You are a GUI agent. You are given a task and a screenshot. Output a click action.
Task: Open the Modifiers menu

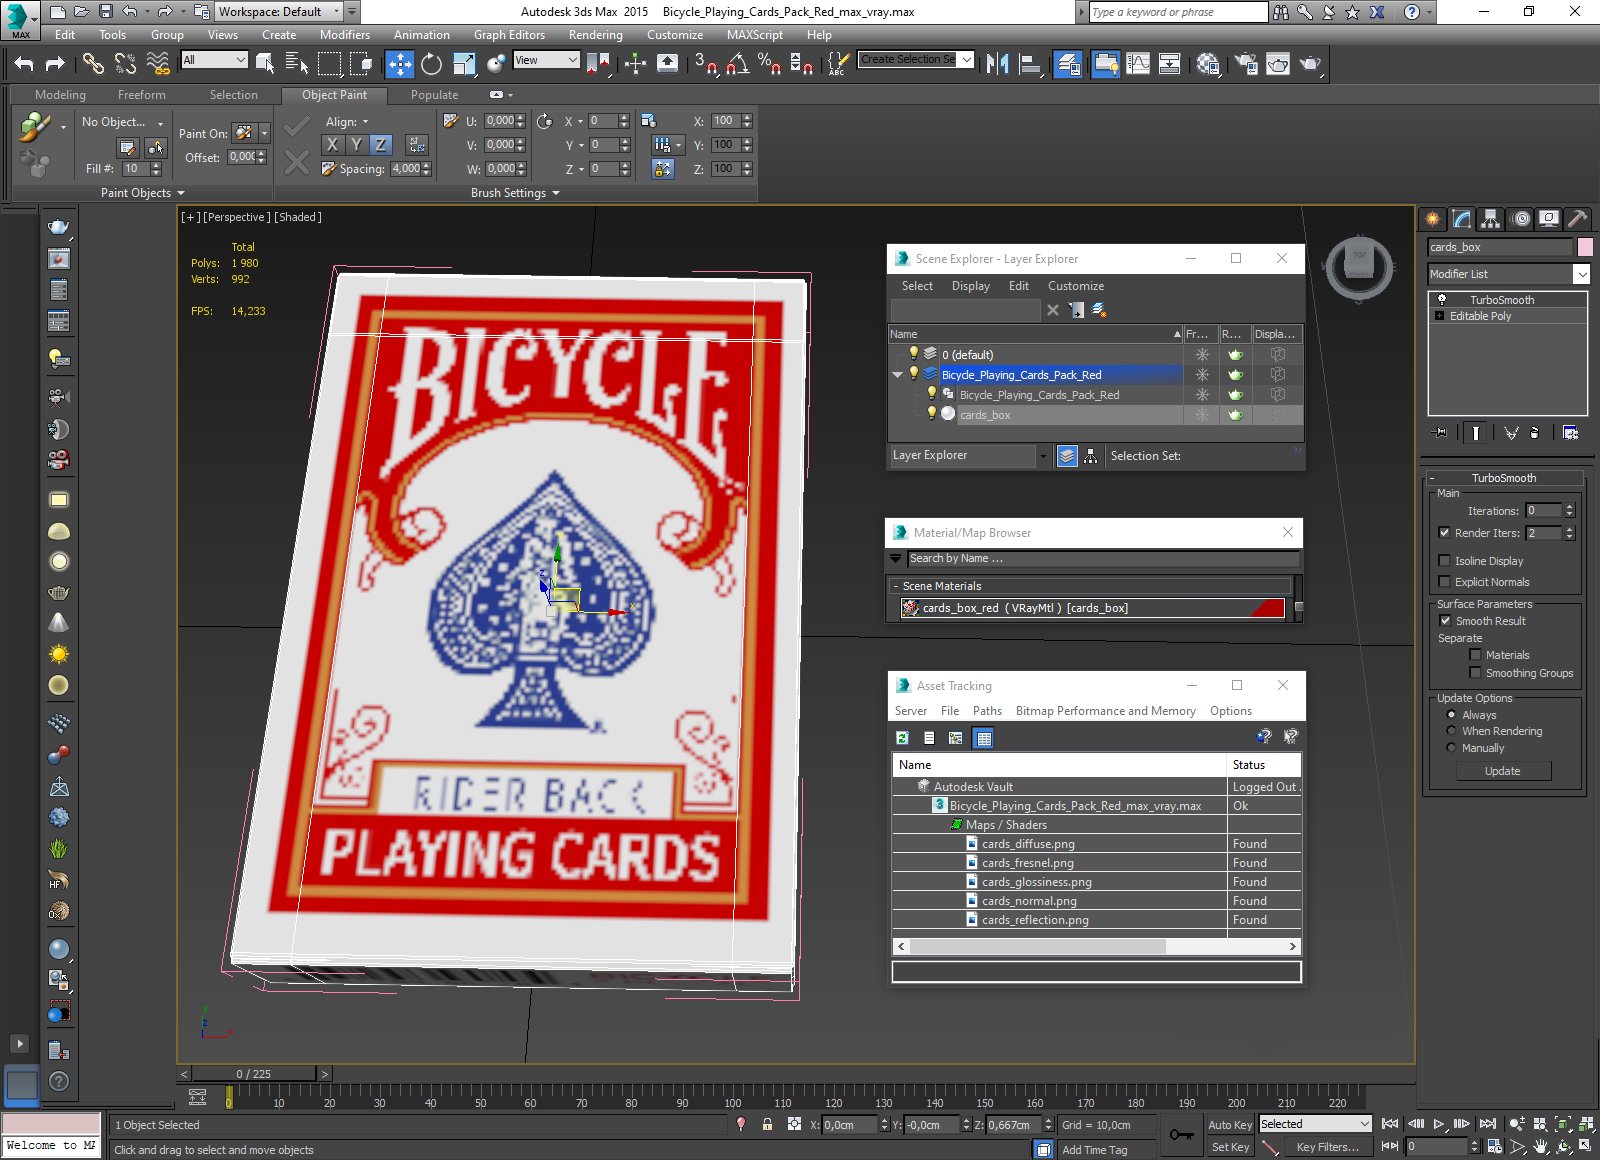[345, 35]
